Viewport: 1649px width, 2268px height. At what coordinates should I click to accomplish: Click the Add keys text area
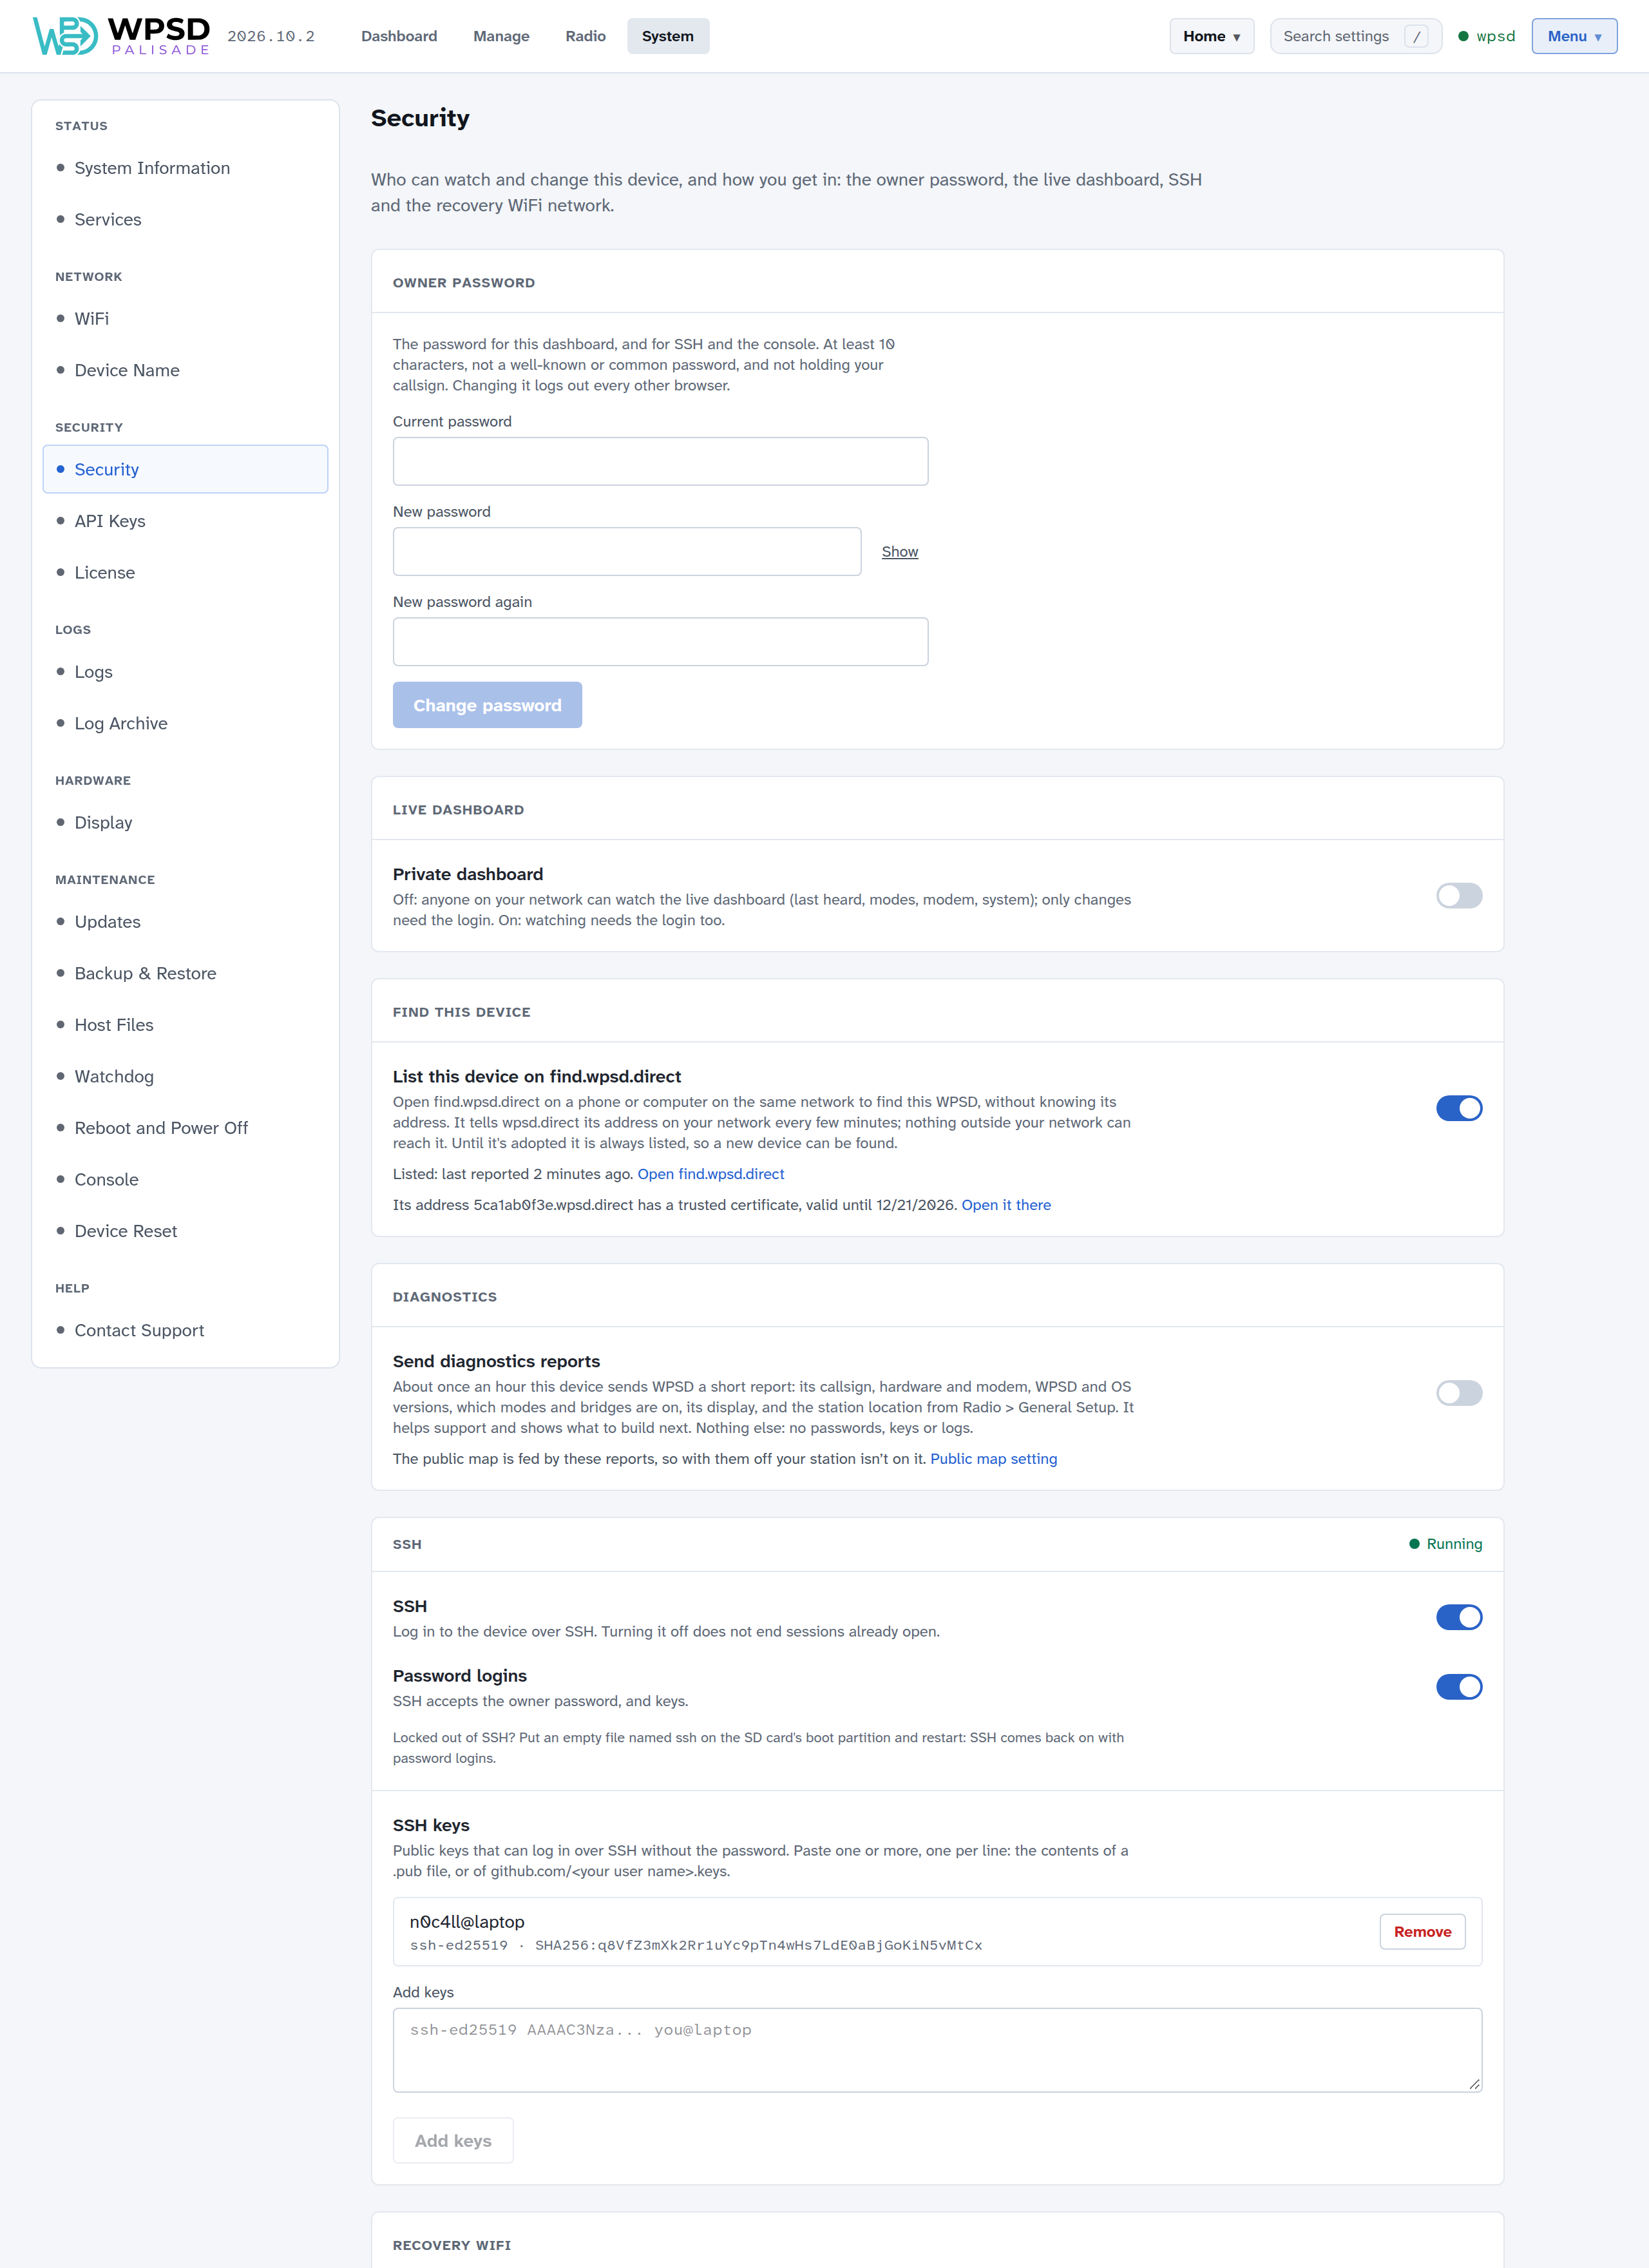click(x=937, y=2050)
